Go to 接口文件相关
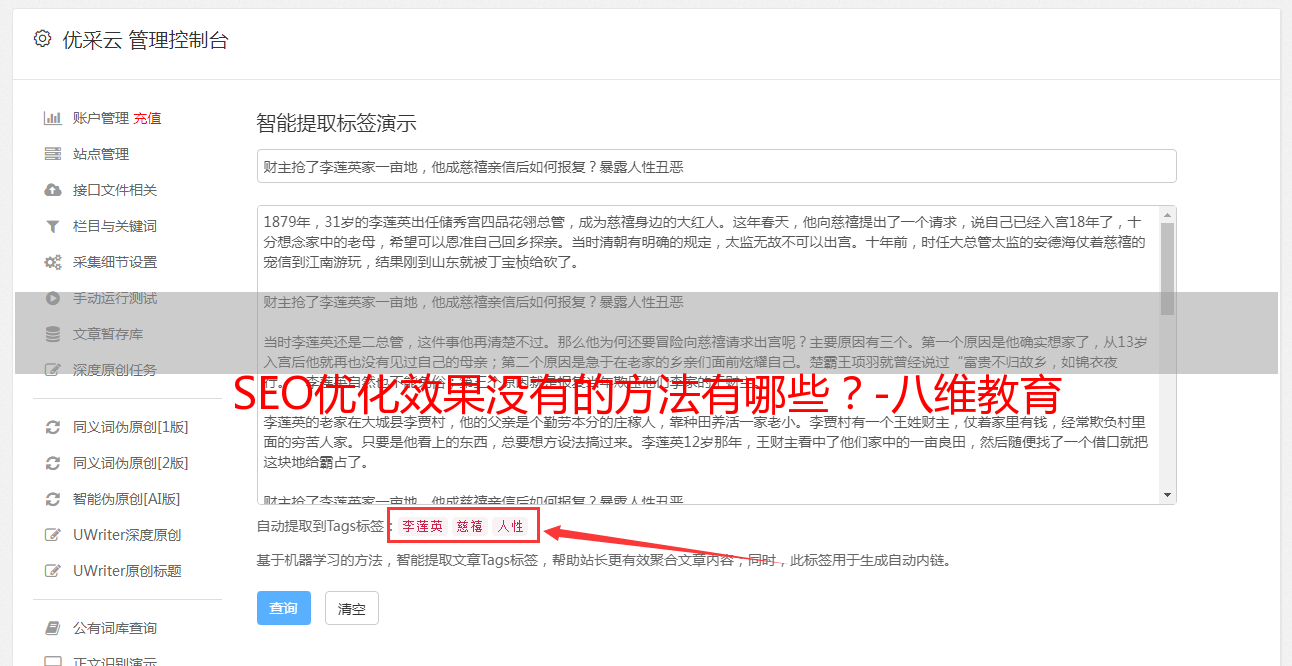The image size is (1292, 666). tap(115, 190)
